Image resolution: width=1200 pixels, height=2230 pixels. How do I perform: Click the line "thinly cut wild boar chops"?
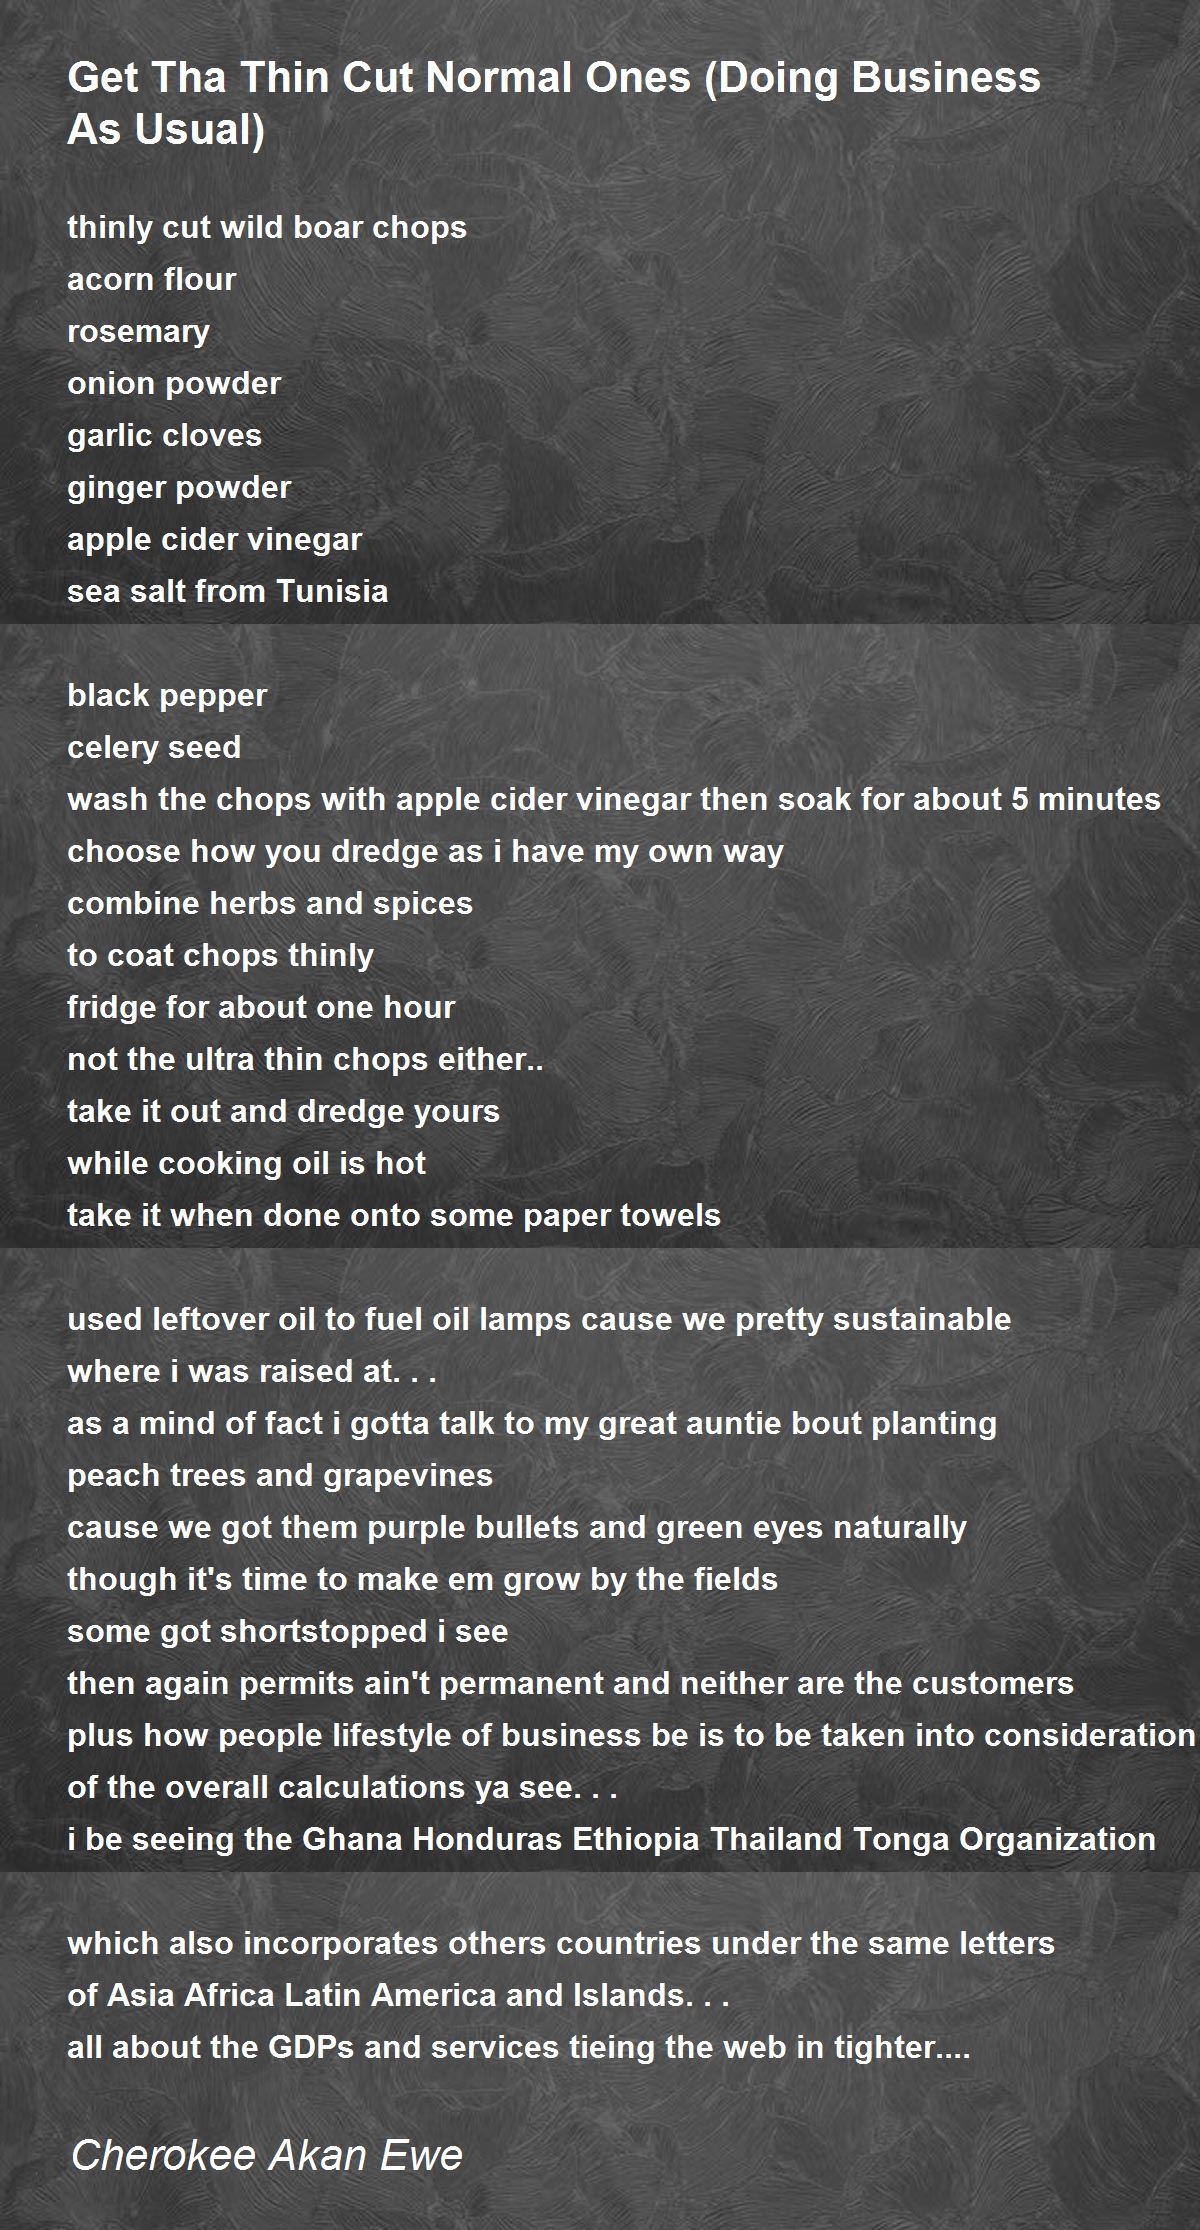pos(267,228)
